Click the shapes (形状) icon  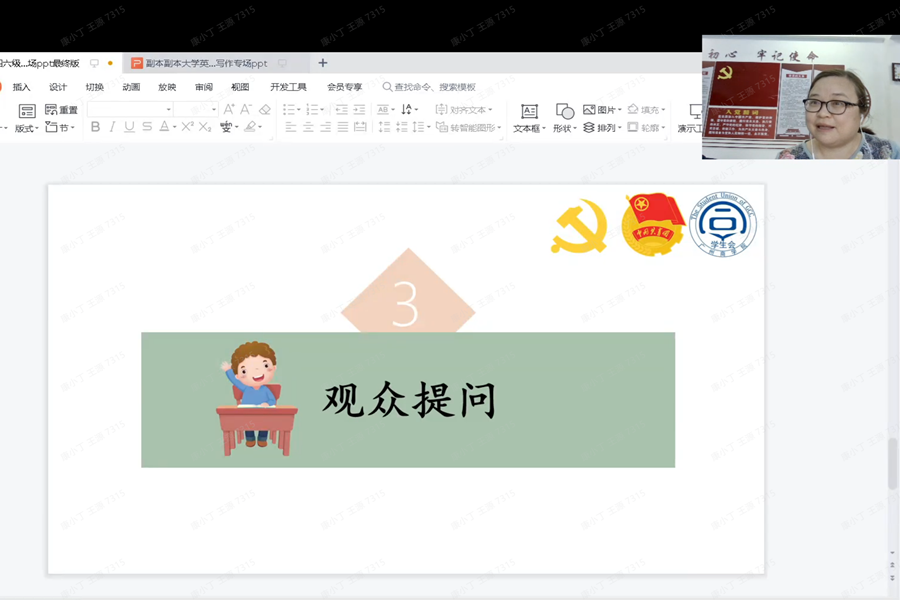click(564, 117)
